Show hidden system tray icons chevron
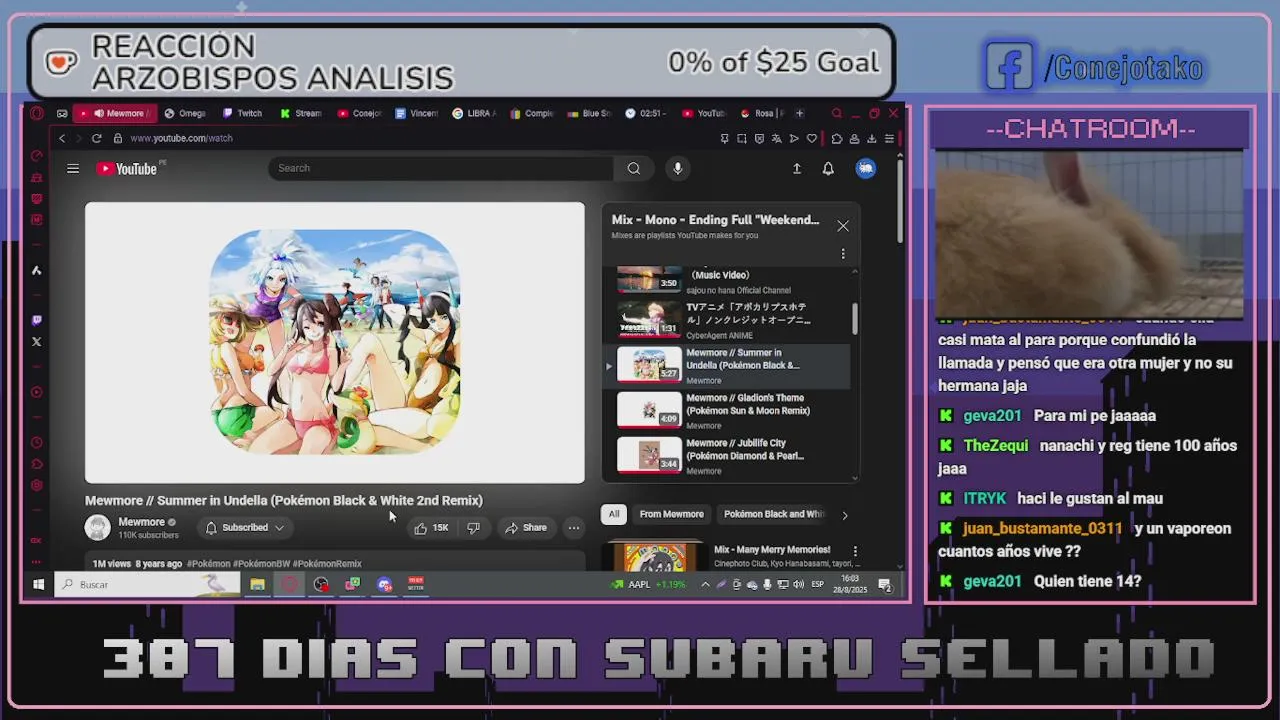 705,584
